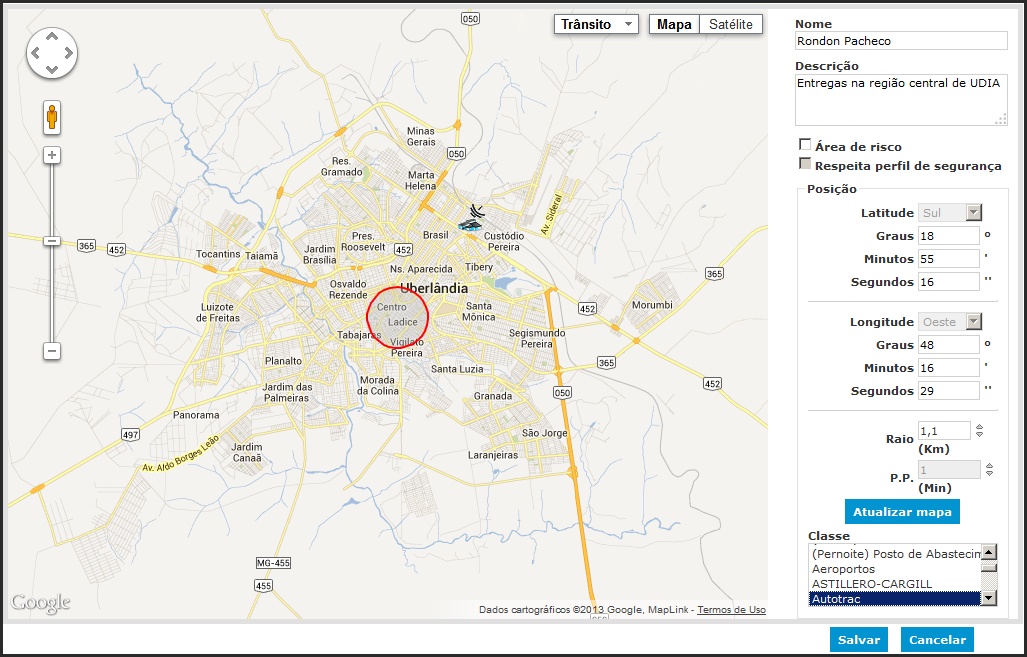Open the Termos de Uso link
Viewport: 1027px width, 657px height.
[x=731, y=610]
